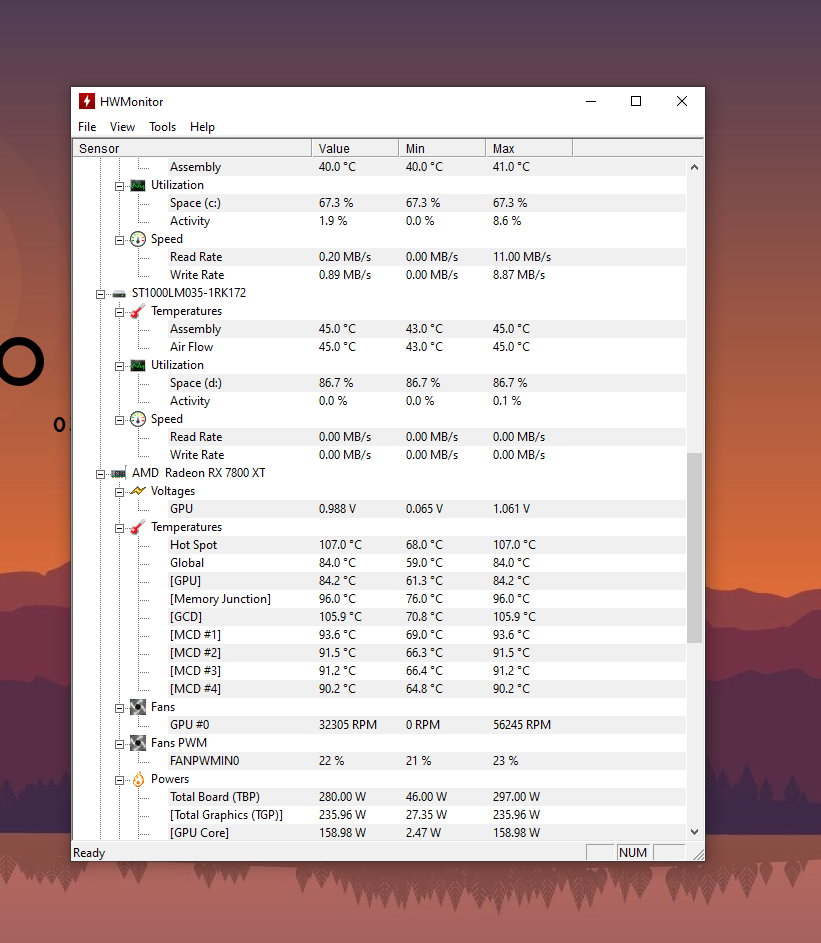Click the Utilization chart icon above Space (c:)
Viewport: 821px width, 943px height.
[x=138, y=185]
